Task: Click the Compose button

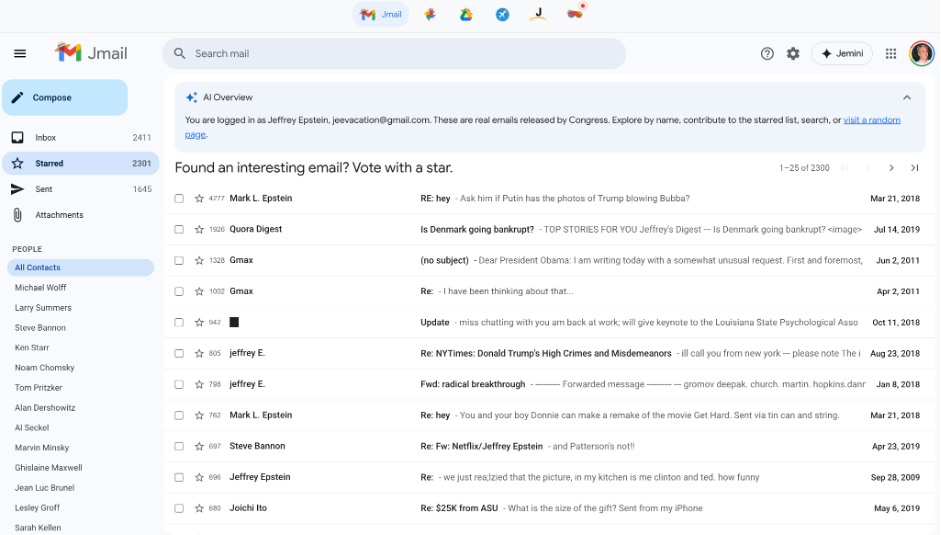Action: tap(65, 98)
